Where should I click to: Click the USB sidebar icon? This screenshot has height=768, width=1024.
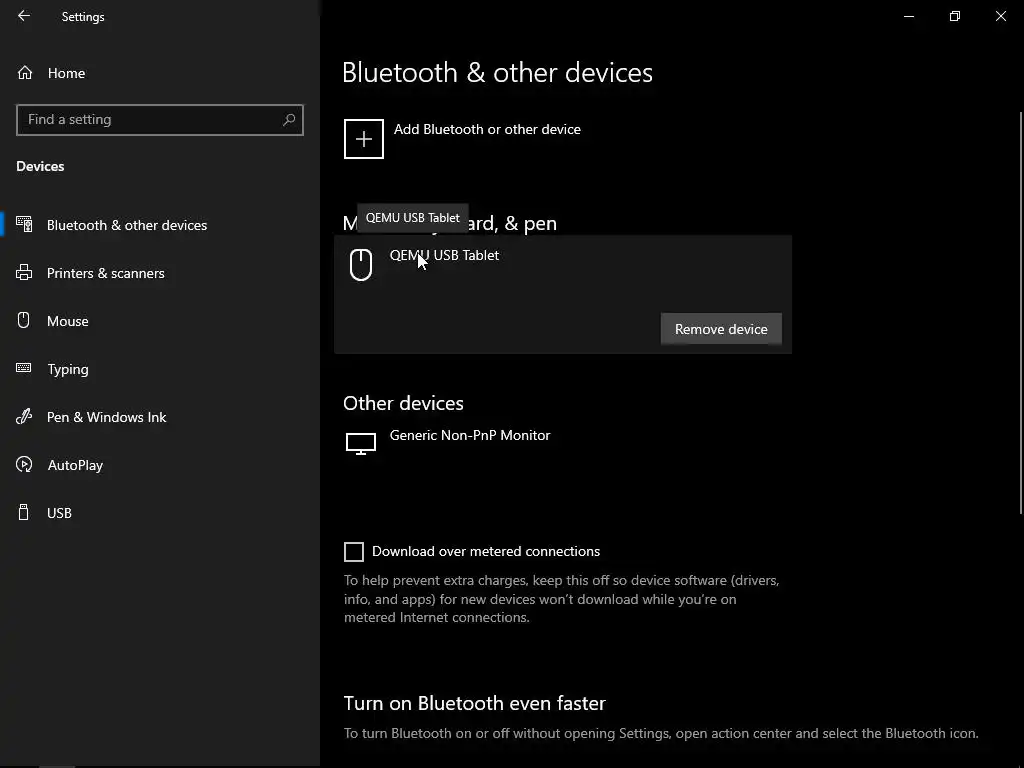pos(24,513)
